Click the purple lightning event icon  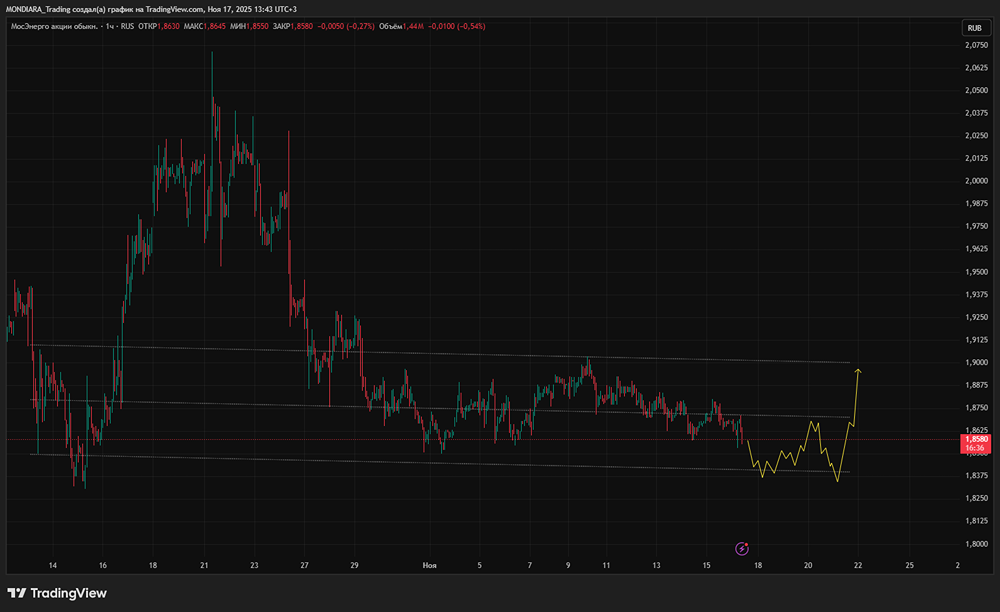[x=742, y=548]
